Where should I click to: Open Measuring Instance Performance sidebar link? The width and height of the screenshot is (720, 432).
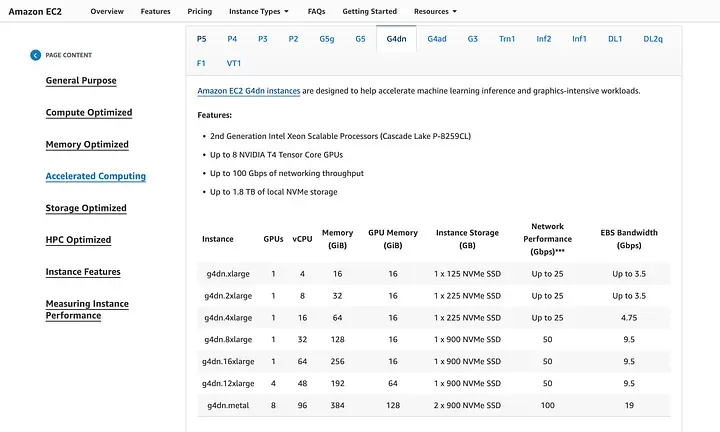[x=87, y=309]
